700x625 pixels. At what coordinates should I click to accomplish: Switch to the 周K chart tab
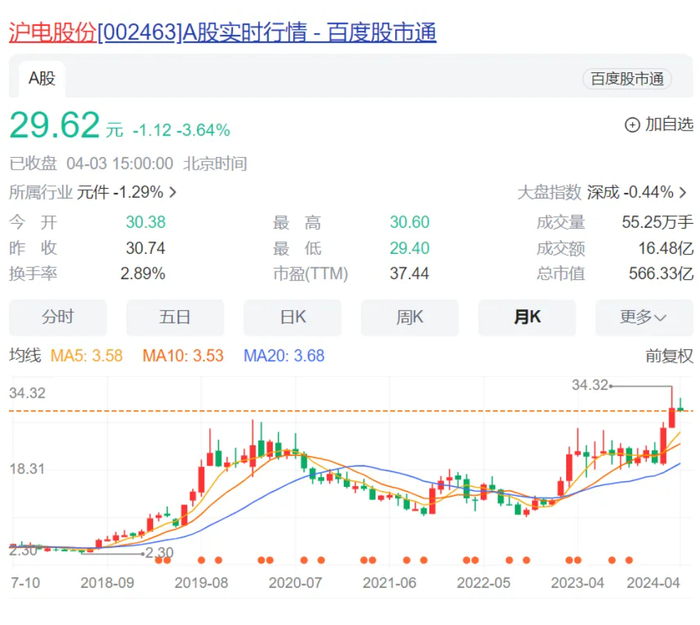[x=410, y=317]
